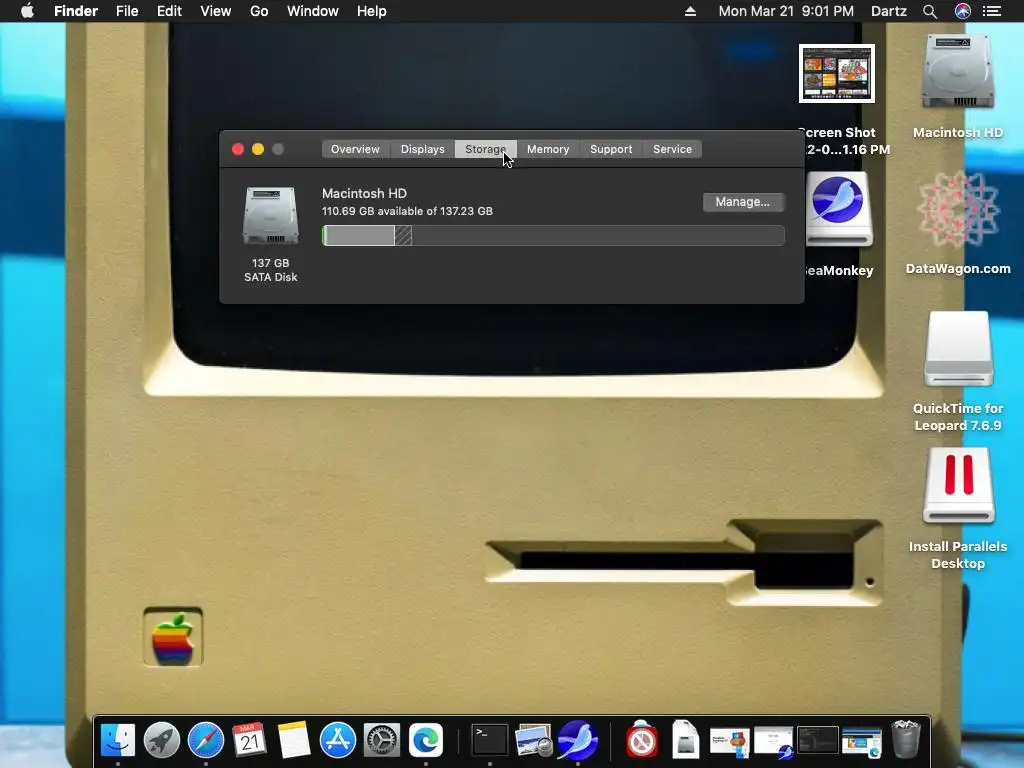The width and height of the screenshot is (1024, 768).
Task: Open the Go menu
Action: click(259, 11)
